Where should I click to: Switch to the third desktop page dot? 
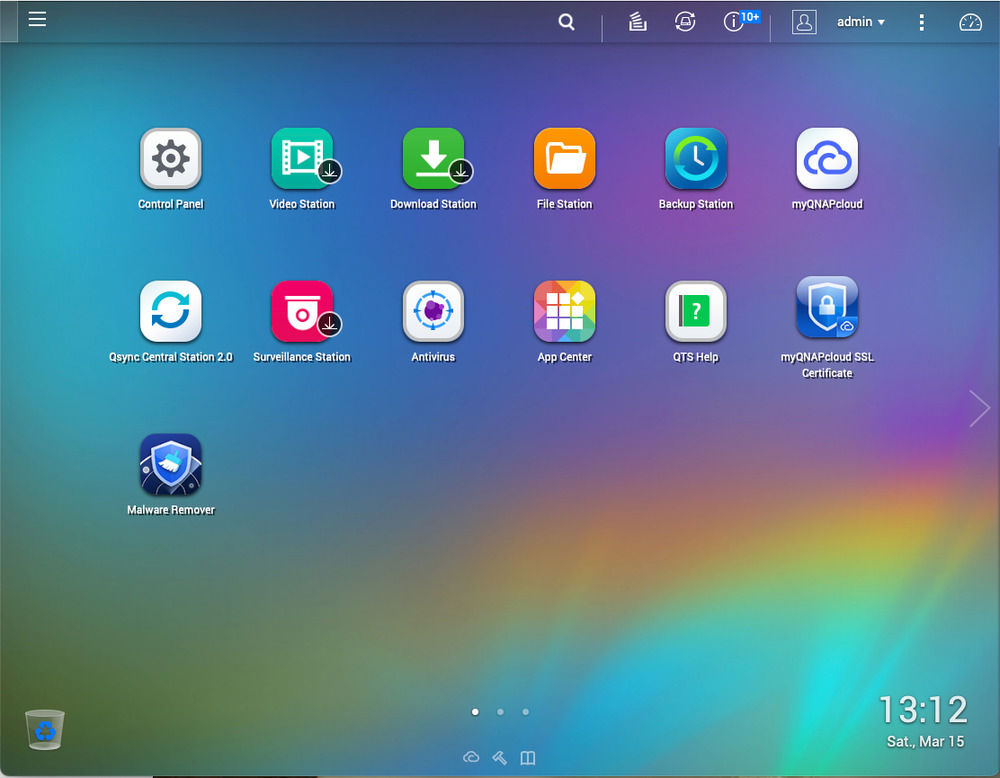coord(526,712)
